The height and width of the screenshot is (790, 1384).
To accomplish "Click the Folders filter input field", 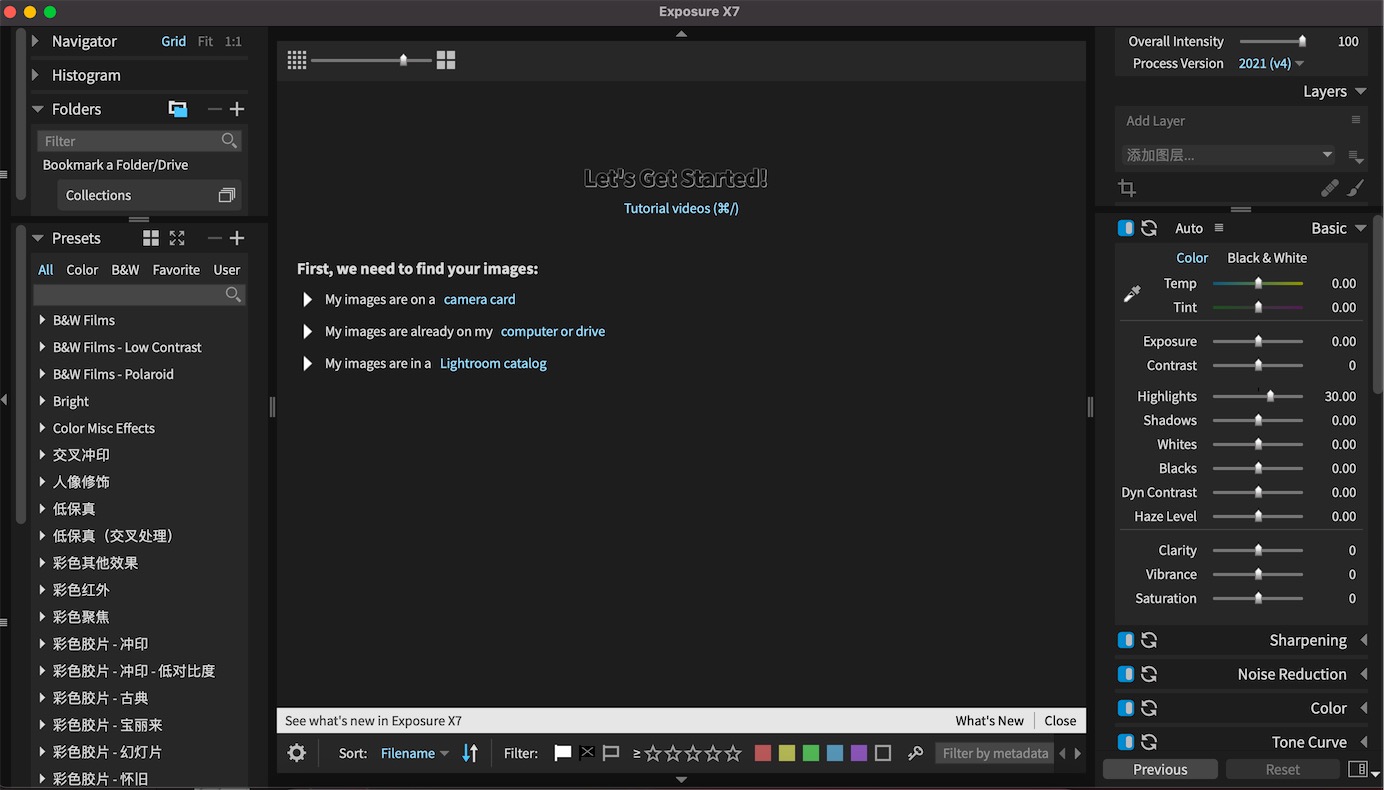I will coord(139,141).
